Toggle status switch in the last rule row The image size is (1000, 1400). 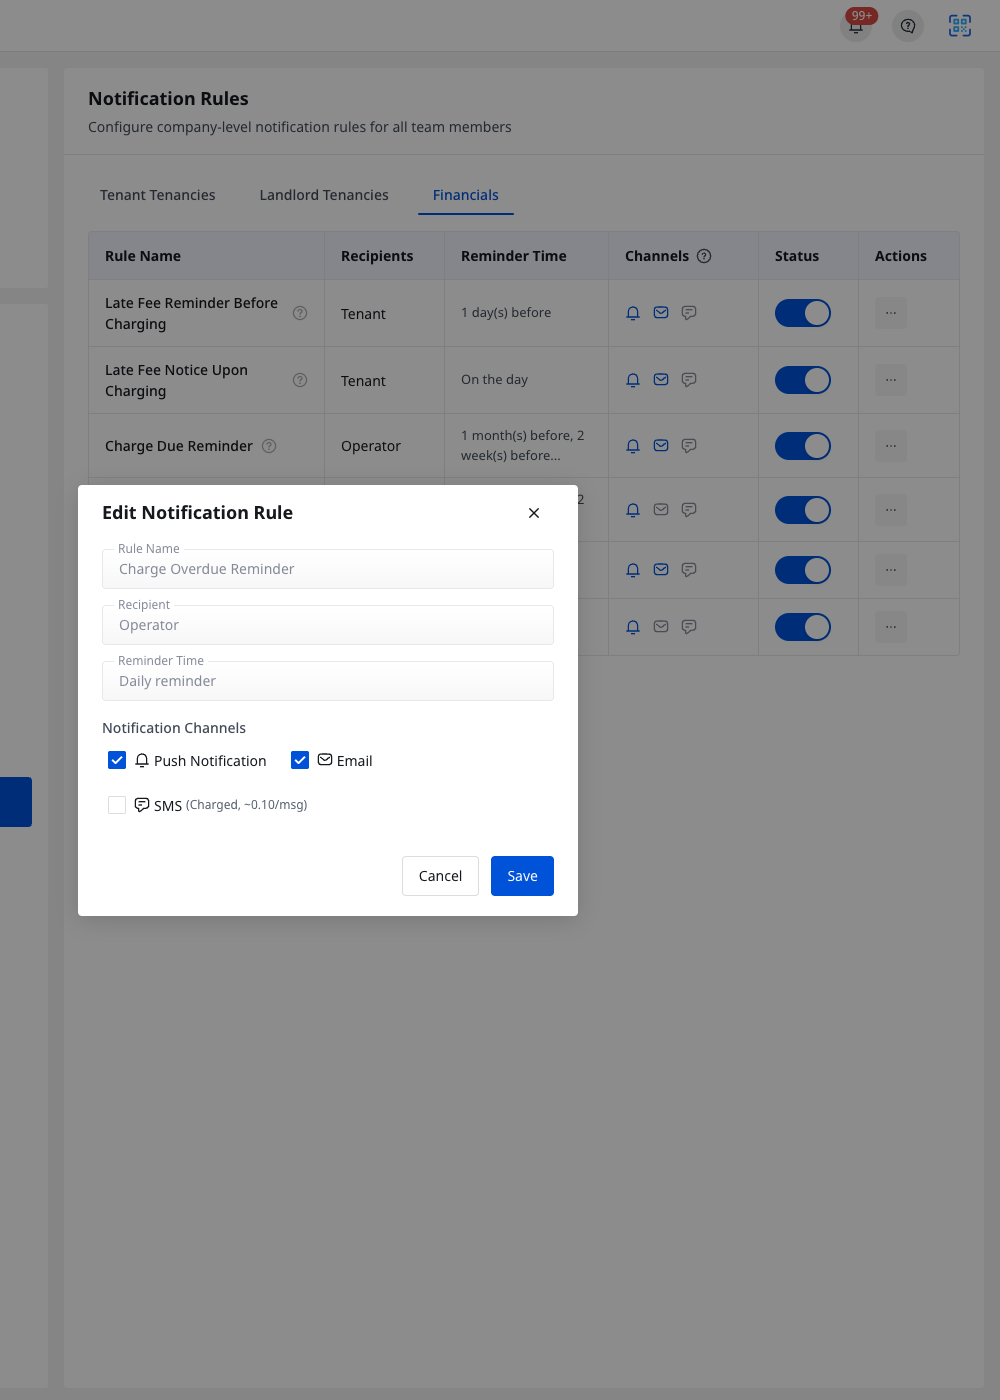click(x=803, y=627)
